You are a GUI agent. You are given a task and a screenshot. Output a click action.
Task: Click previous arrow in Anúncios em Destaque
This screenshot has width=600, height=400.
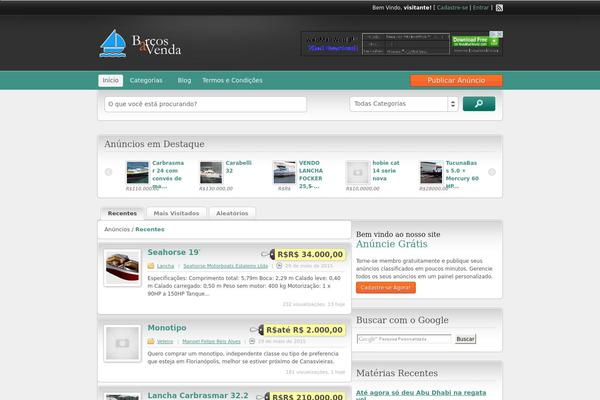click(109, 172)
